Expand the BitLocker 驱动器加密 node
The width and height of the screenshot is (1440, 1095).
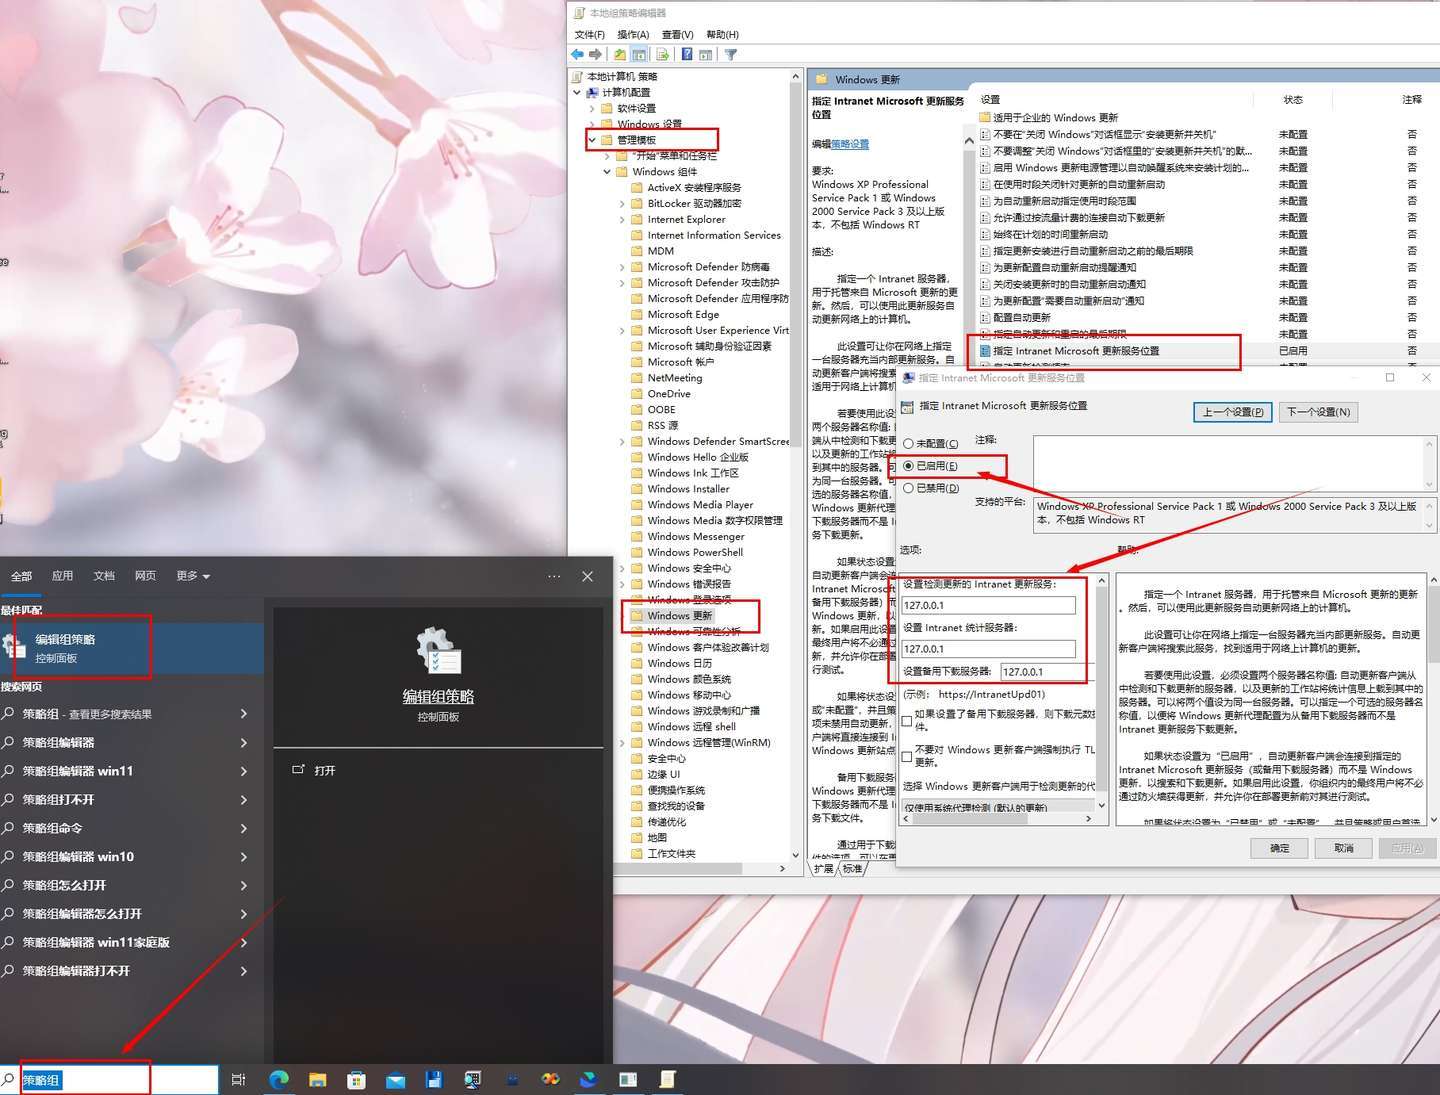tap(622, 203)
